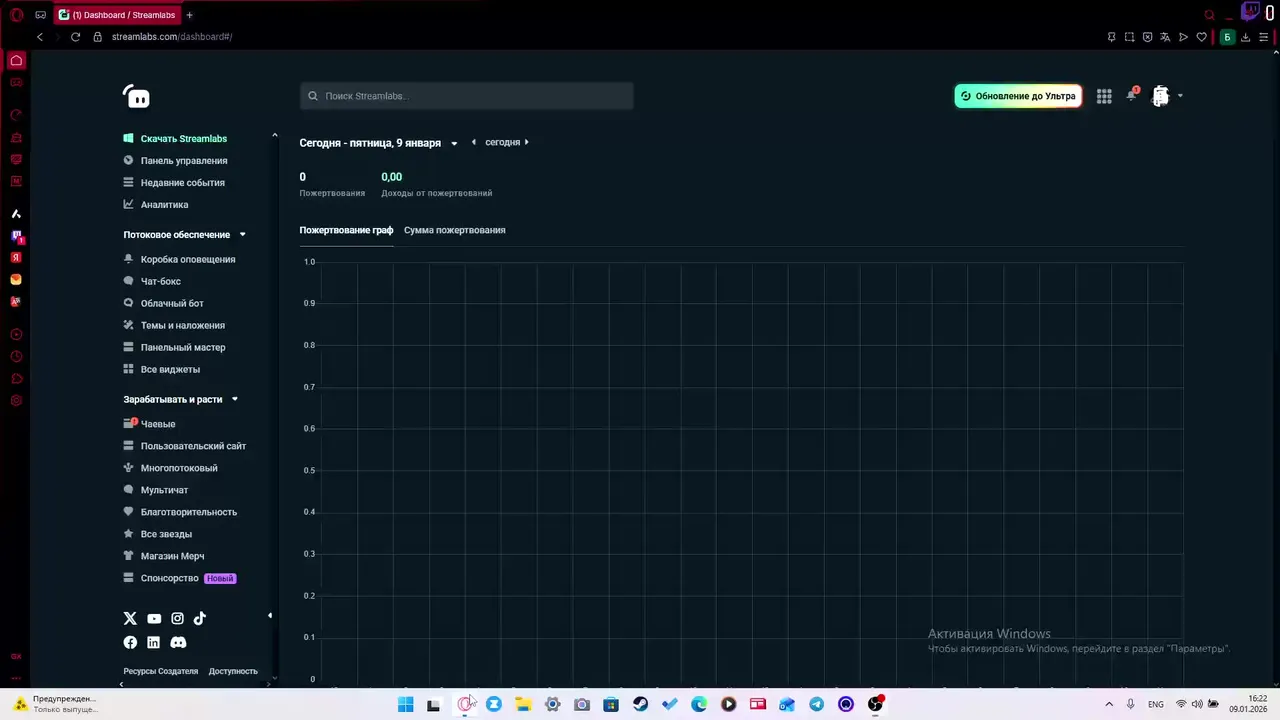The height and width of the screenshot is (720, 1280).
Task: Open the profile dropdown arrow
Action: point(1180,96)
